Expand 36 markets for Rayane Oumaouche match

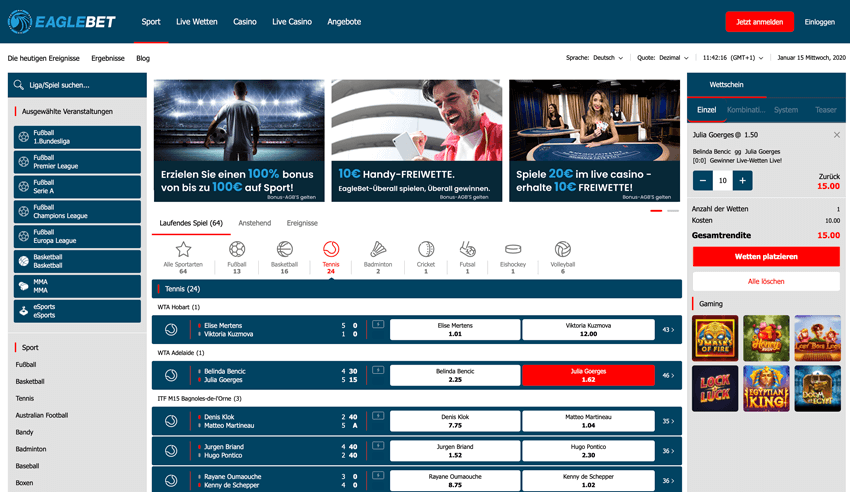coord(668,481)
